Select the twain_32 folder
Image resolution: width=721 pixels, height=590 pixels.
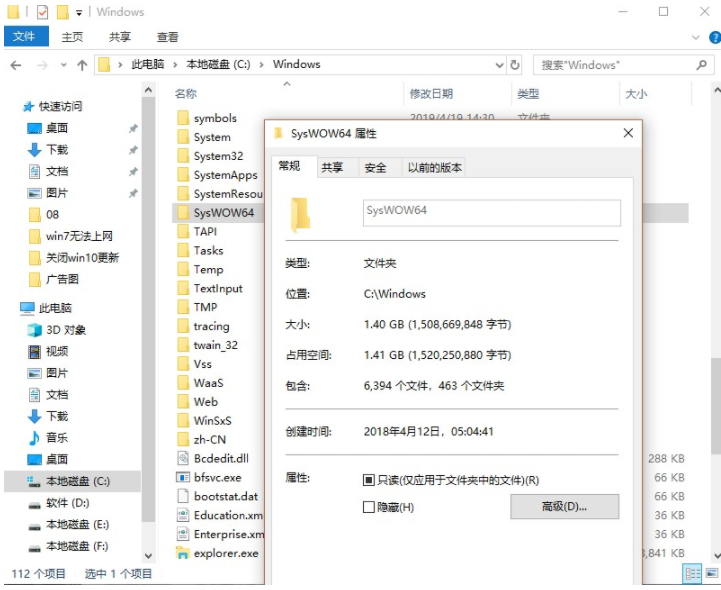click(x=216, y=345)
